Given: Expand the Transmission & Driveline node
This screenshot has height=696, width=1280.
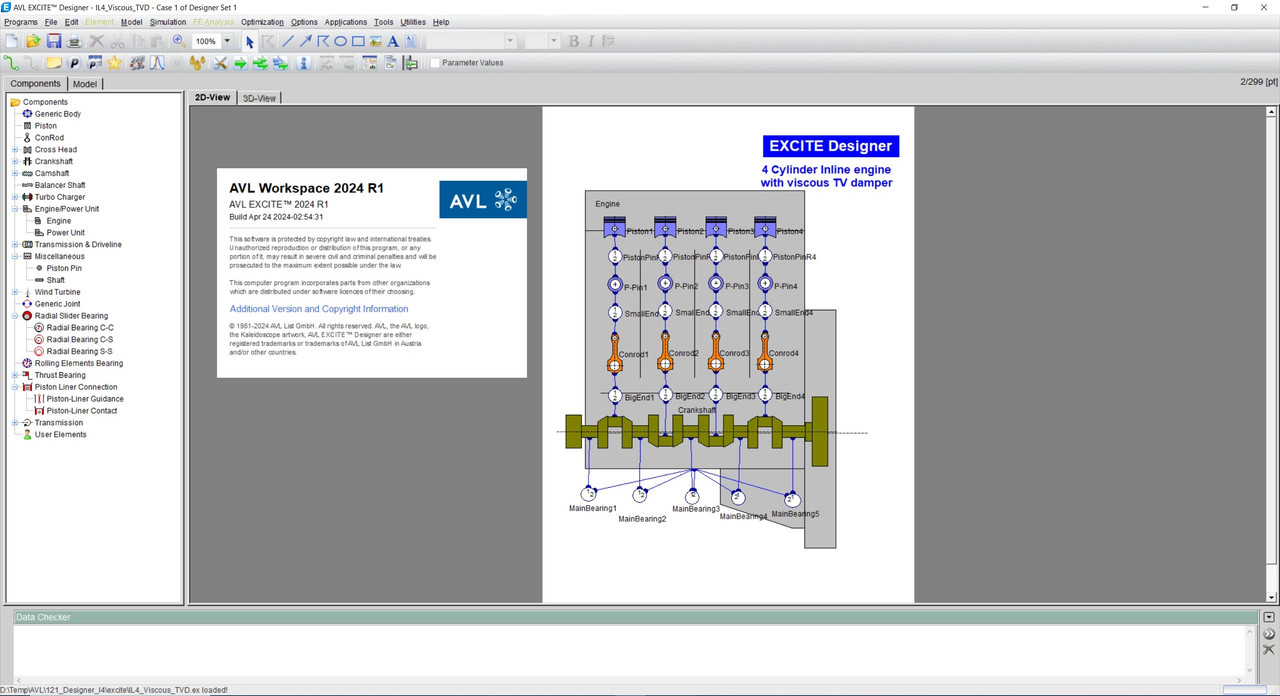Looking at the screenshot, I should pyautogui.click(x=15, y=244).
